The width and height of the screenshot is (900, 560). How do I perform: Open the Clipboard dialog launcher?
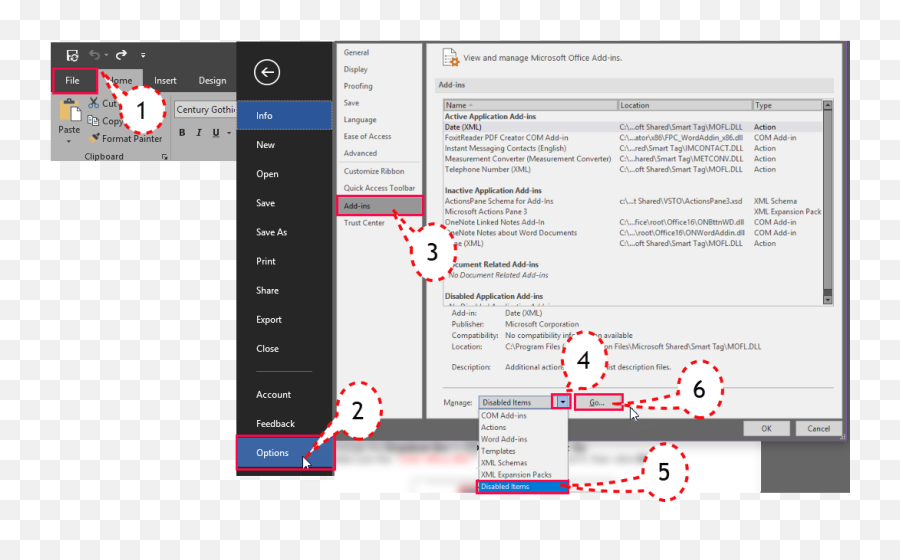coord(165,156)
